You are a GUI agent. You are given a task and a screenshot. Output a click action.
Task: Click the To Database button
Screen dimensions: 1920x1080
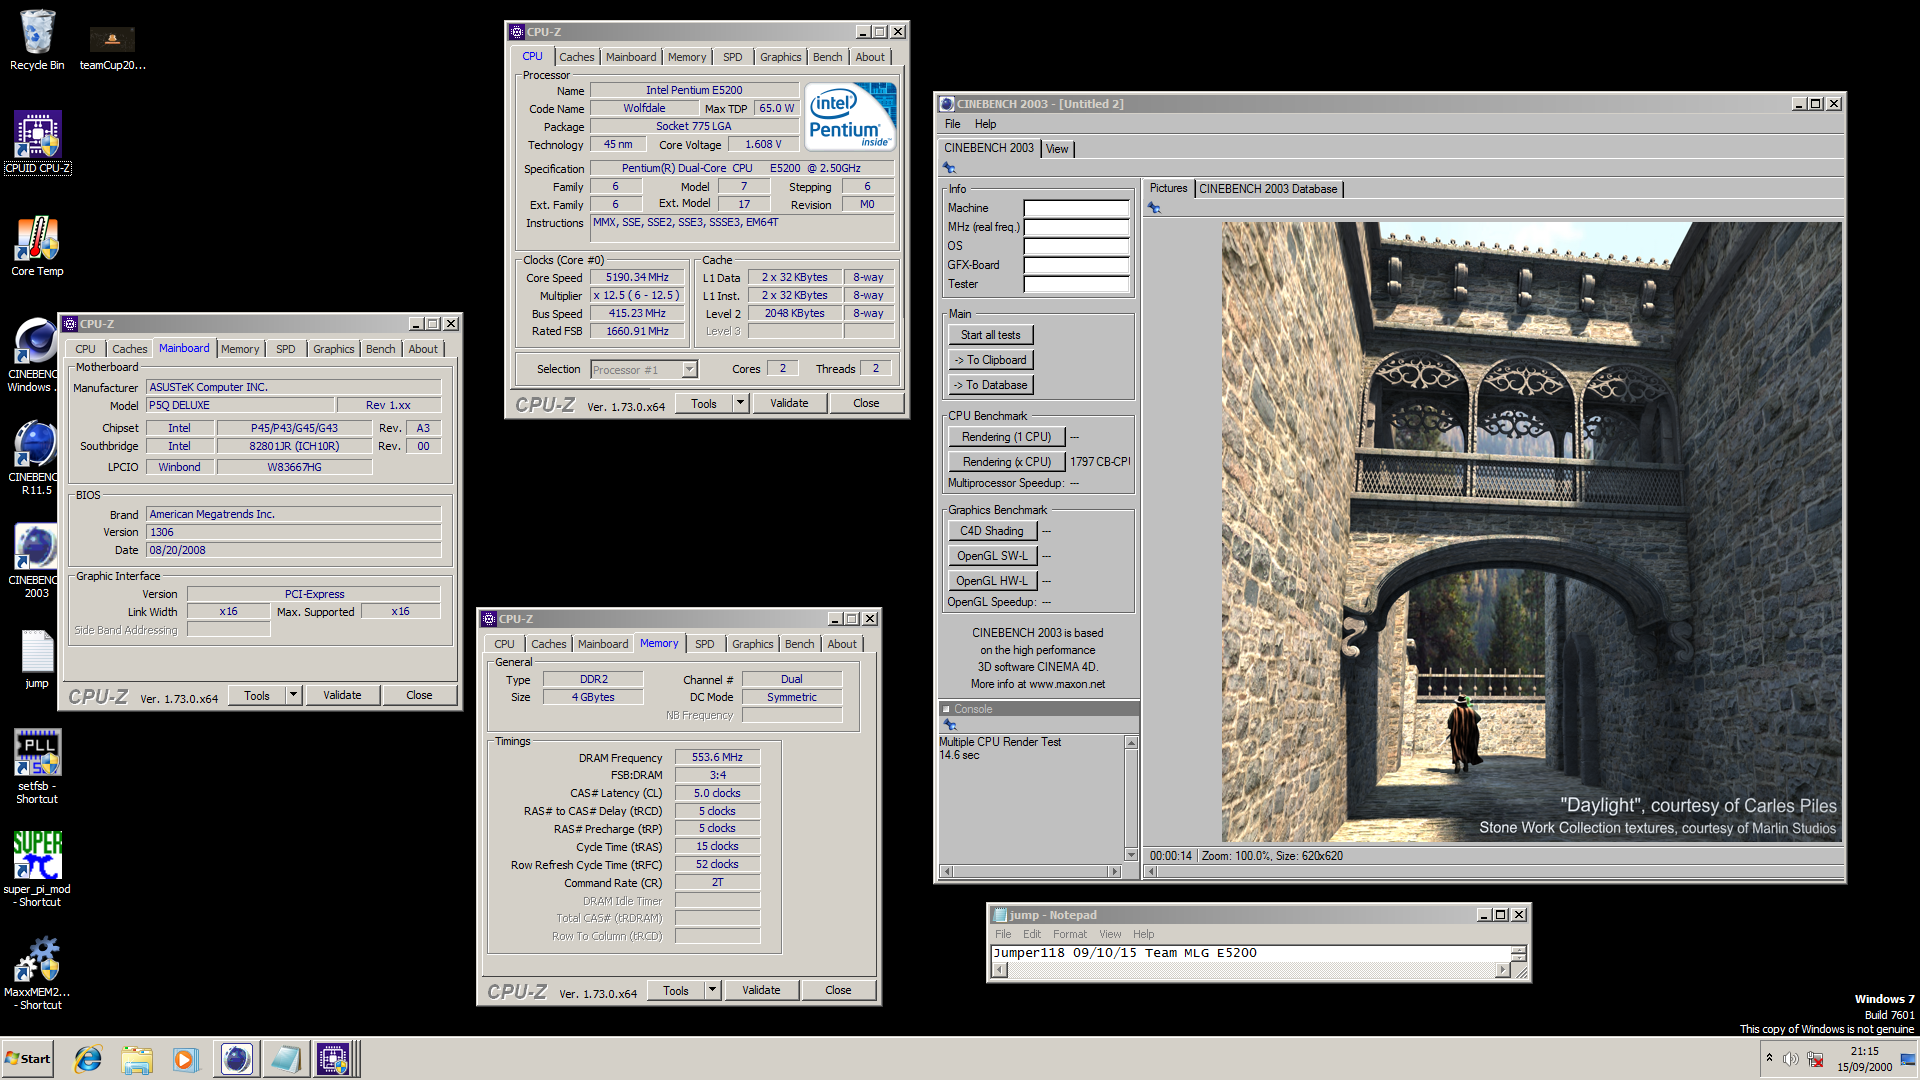coord(991,385)
